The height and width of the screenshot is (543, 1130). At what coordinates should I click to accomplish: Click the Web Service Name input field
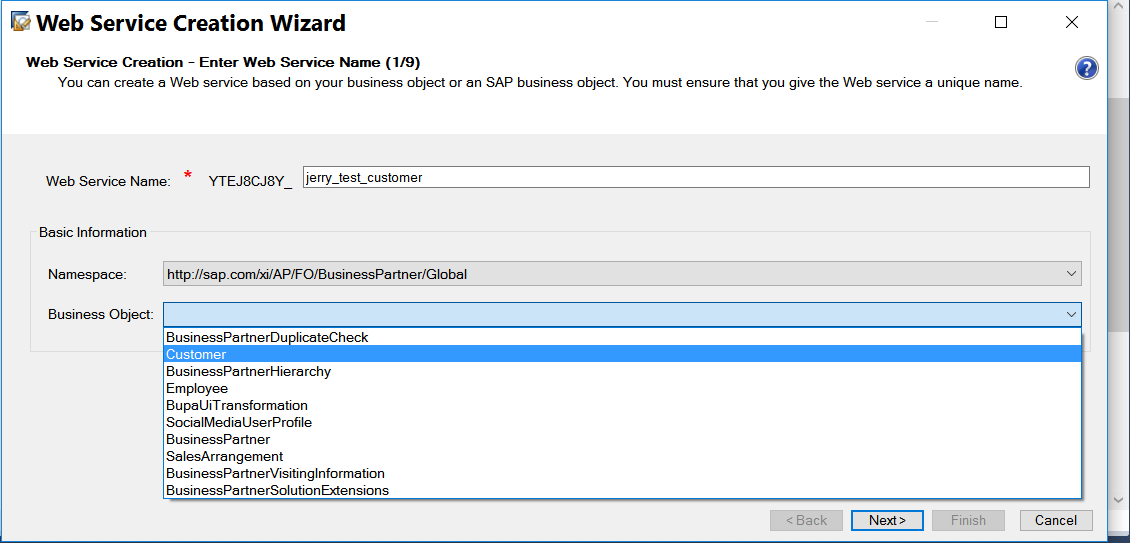coord(696,177)
